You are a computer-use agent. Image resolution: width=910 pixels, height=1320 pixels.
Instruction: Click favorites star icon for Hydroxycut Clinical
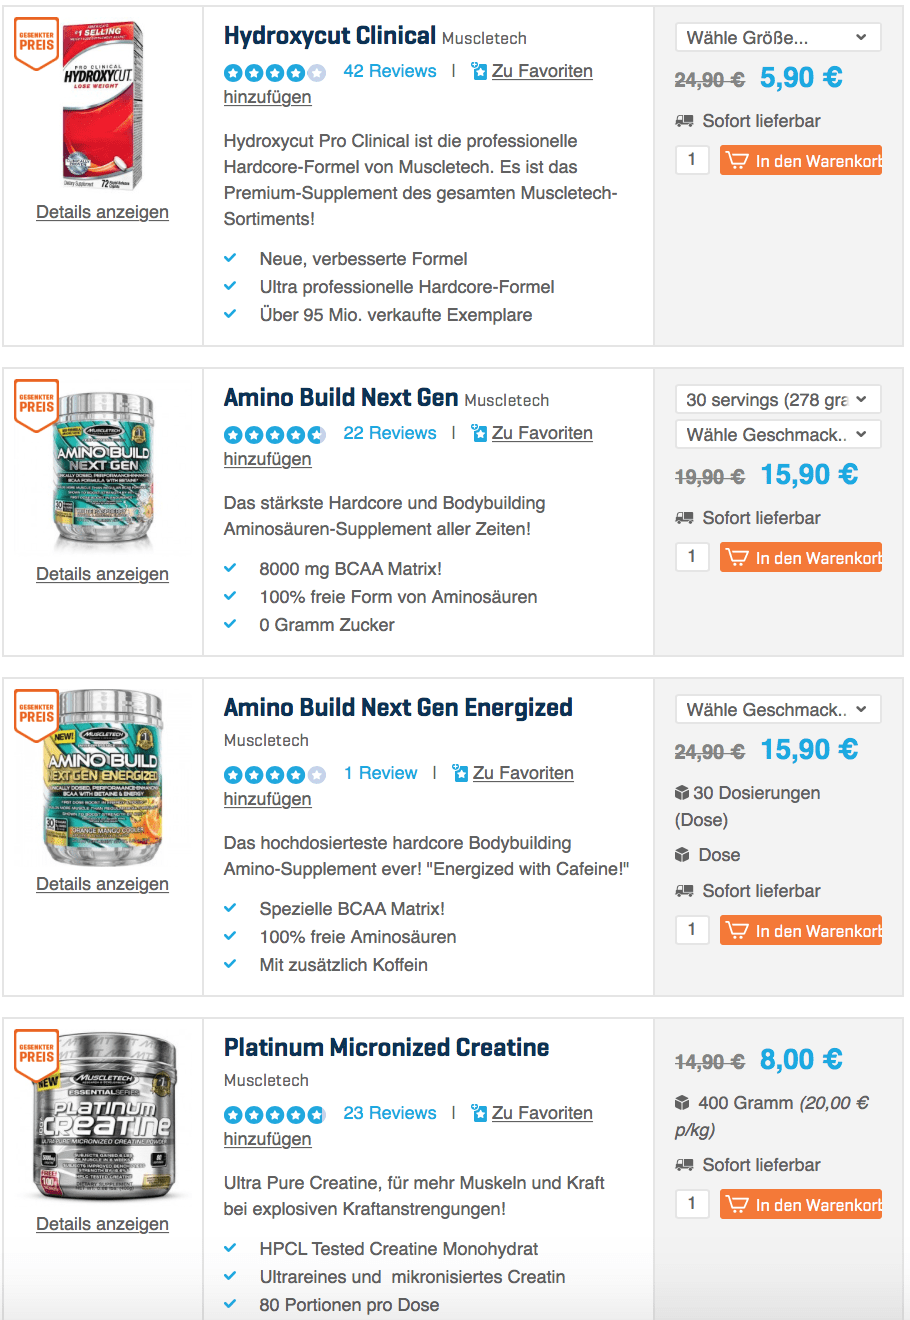coord(479,72)
